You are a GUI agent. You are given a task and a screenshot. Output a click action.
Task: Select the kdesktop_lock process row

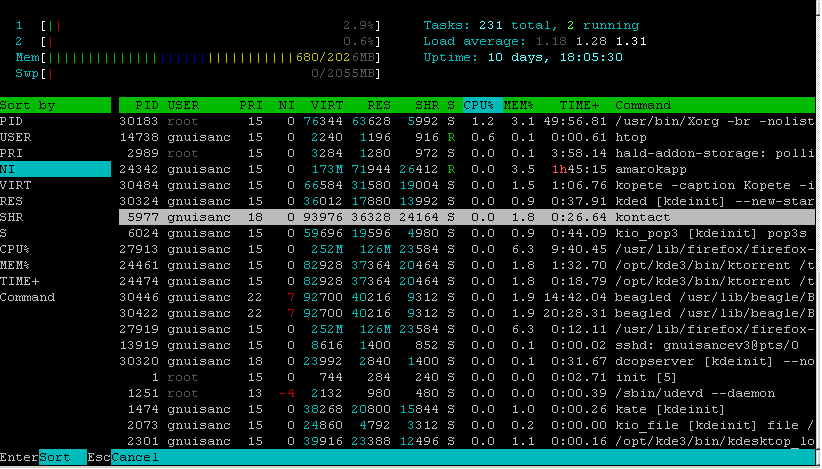pyautogui.click(x=467, y=441)
